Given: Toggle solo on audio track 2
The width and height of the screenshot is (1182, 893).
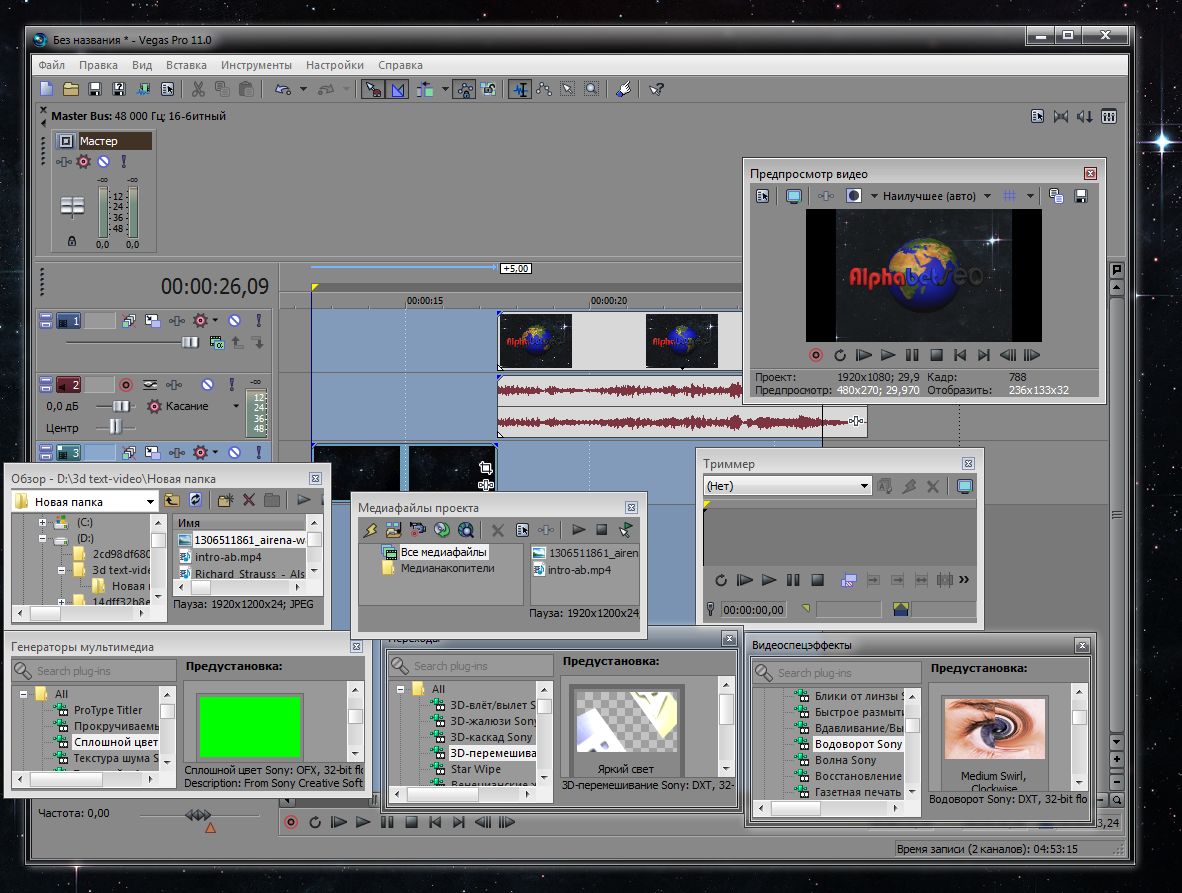Looking at the screenshot, I should [x=230, y=384].
